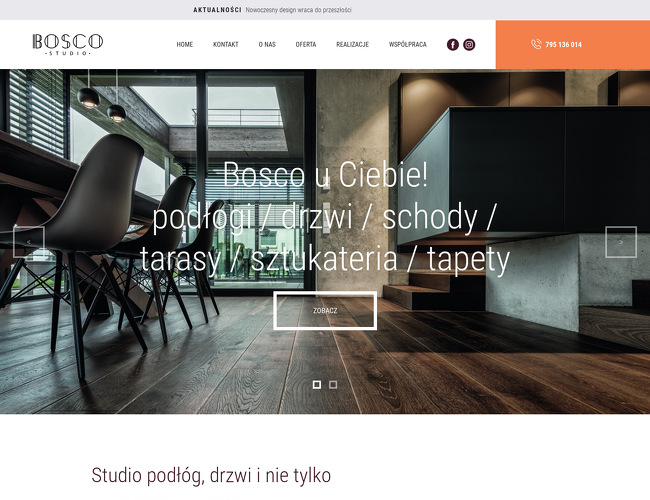The image size is (650, 500).
Task: Click the Bosco Studio logo
Action: [x=68, y=44]
